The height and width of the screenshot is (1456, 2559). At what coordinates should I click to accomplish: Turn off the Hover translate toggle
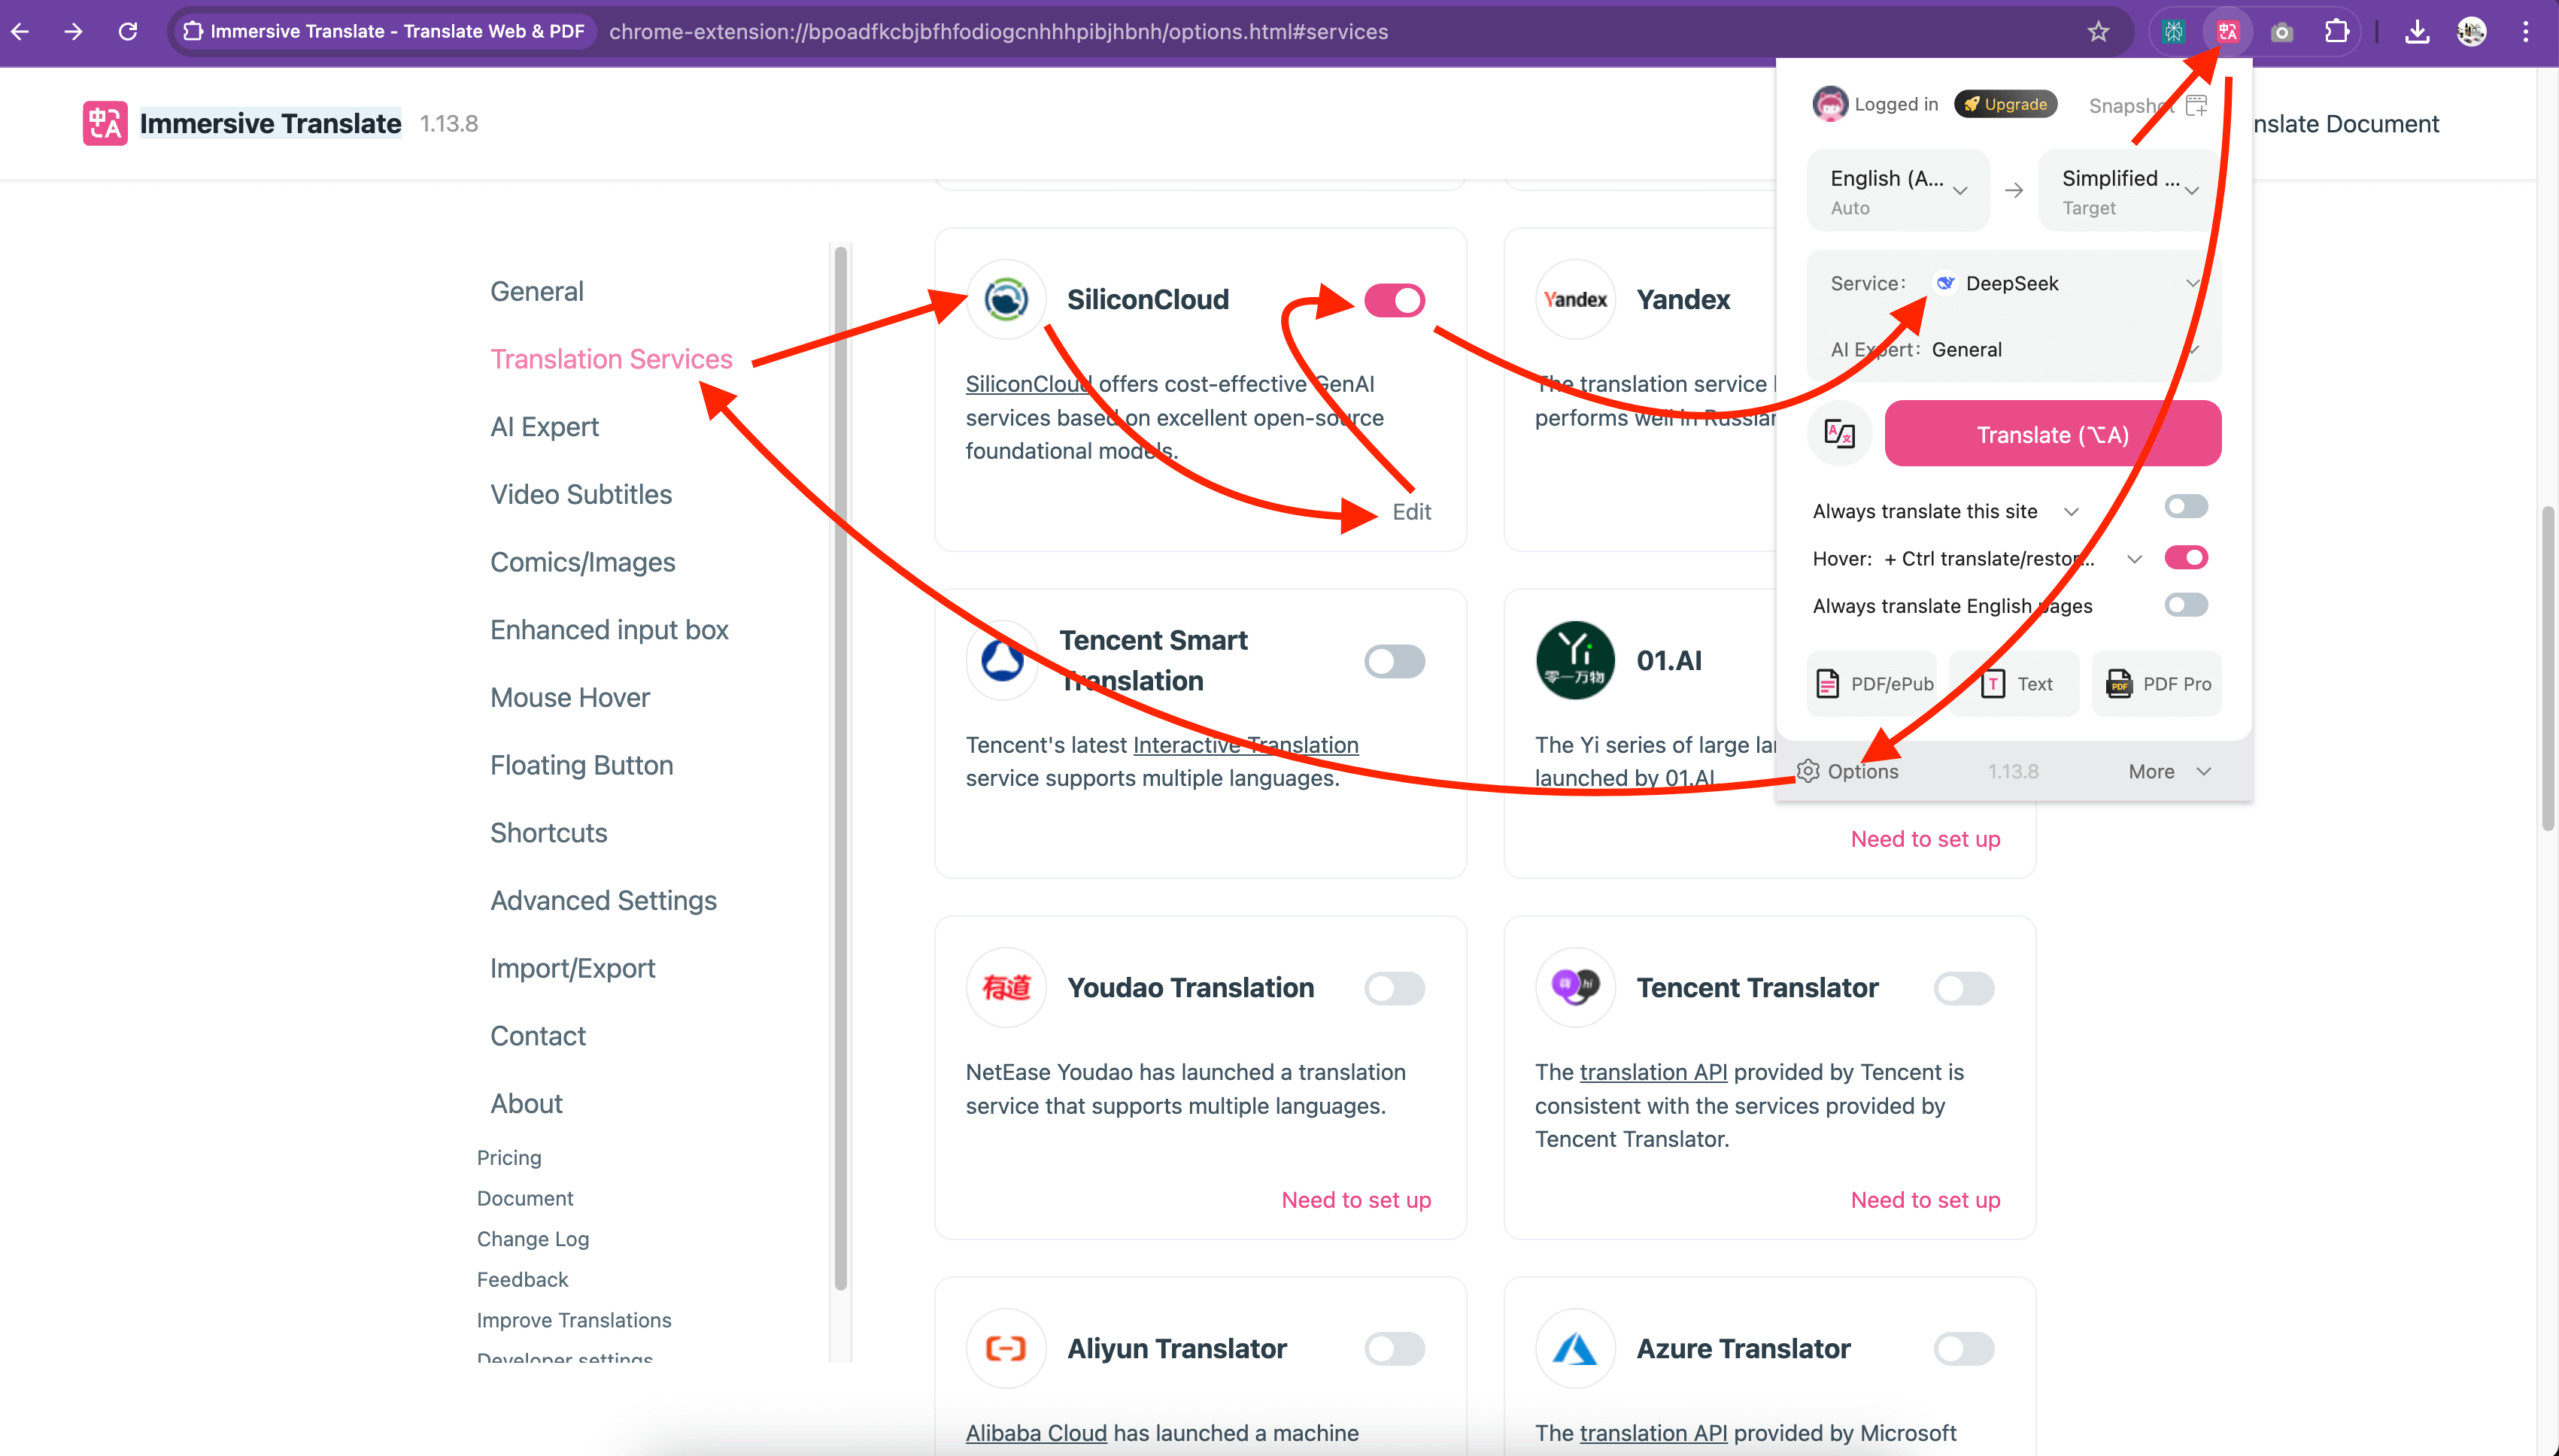pos(2186,557)
